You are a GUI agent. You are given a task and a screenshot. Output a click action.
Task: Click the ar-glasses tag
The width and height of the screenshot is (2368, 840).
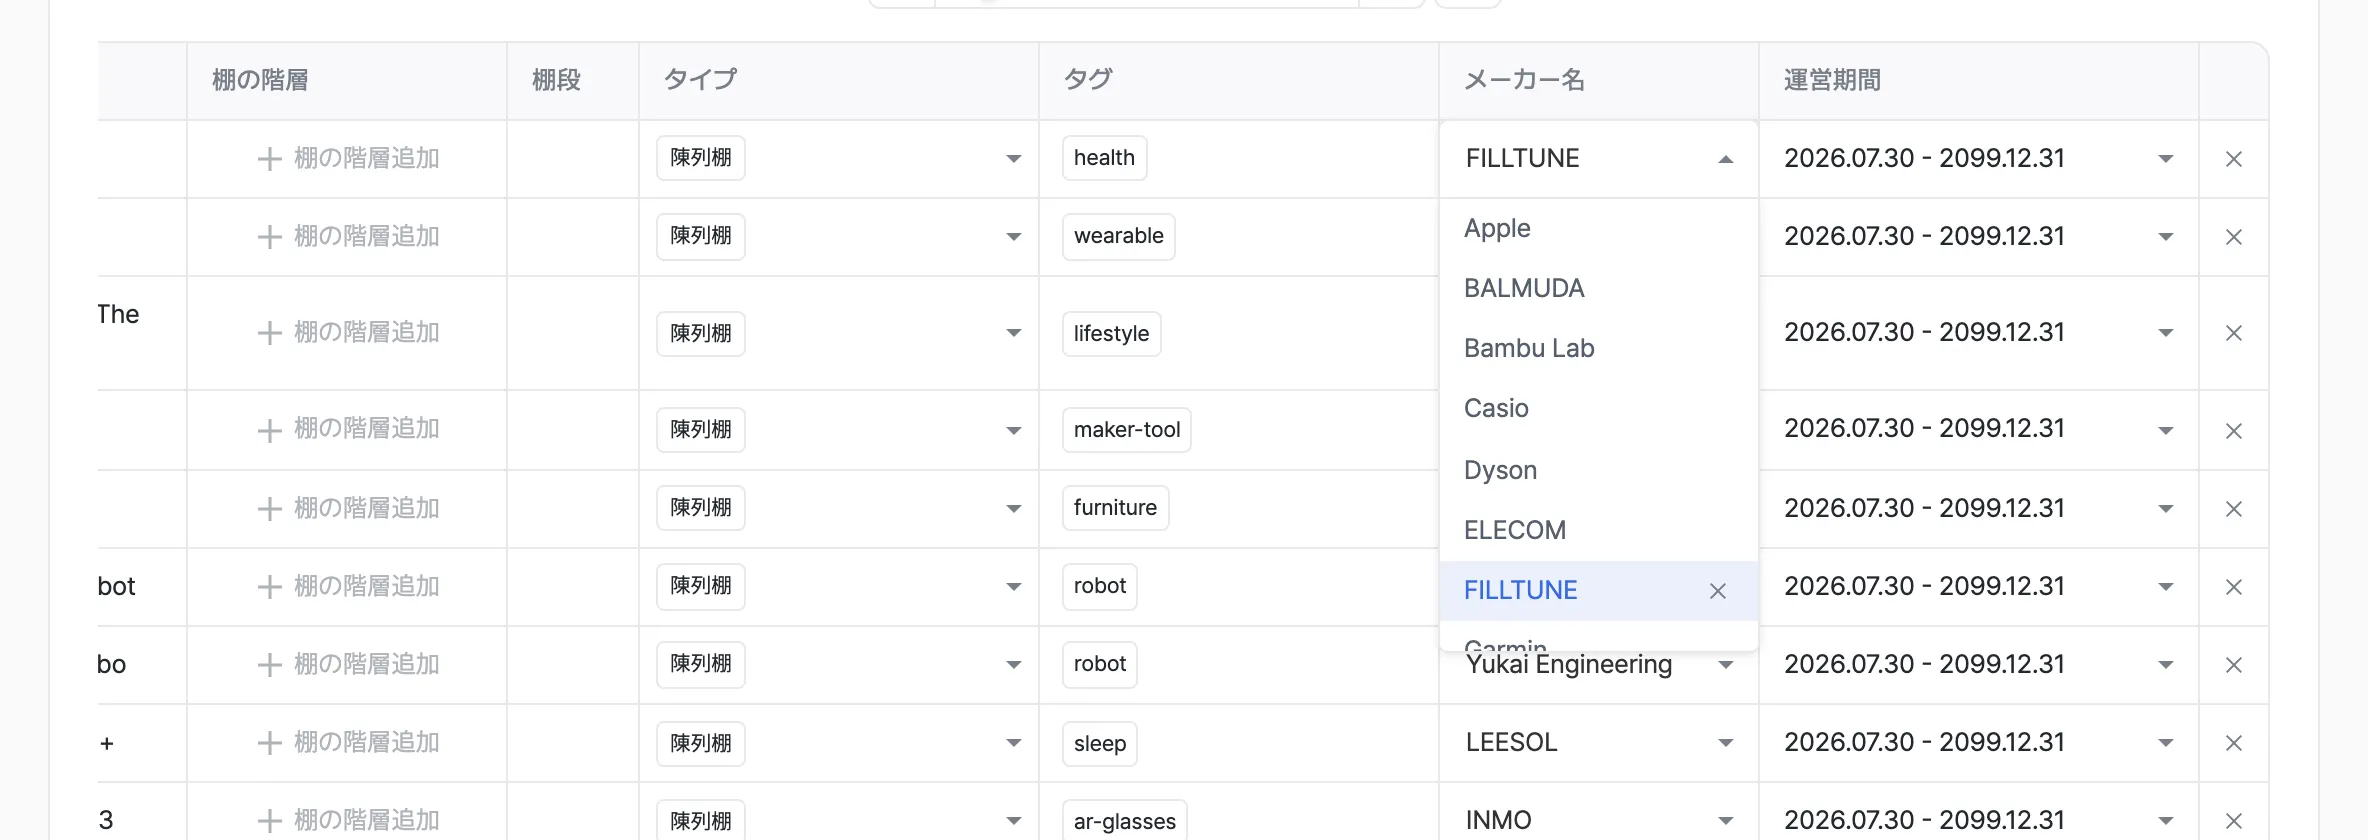coord(1124,821)
